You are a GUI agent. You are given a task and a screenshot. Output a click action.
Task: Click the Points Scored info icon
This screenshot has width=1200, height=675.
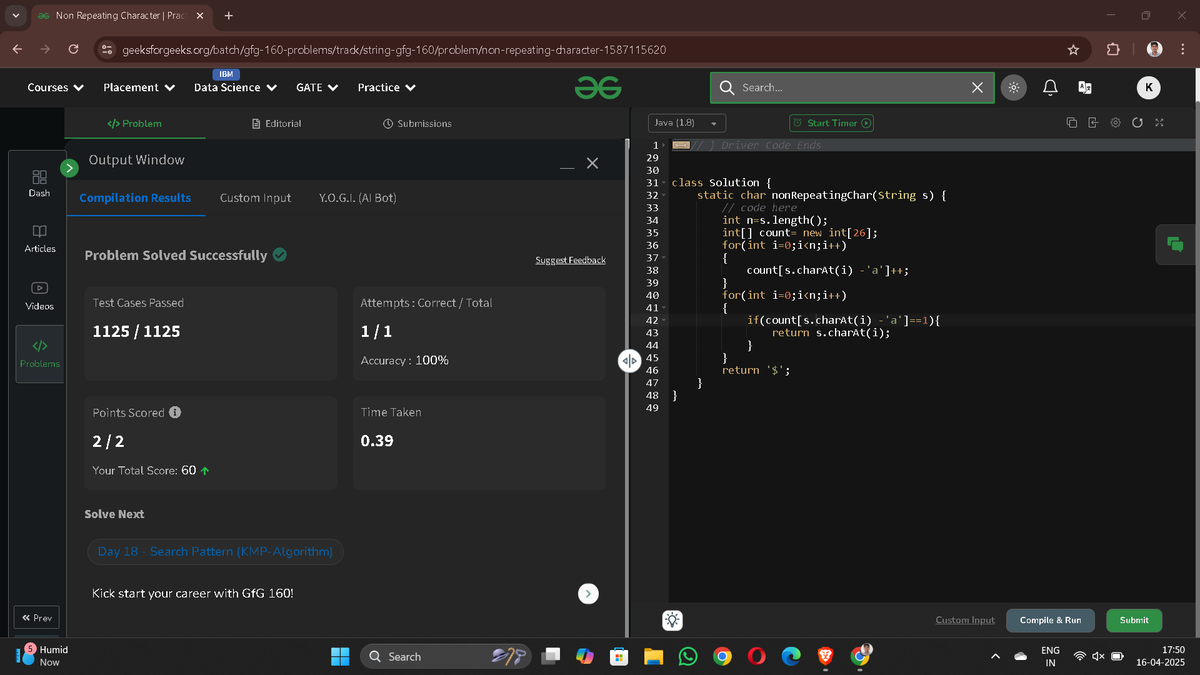click(175, 412)
